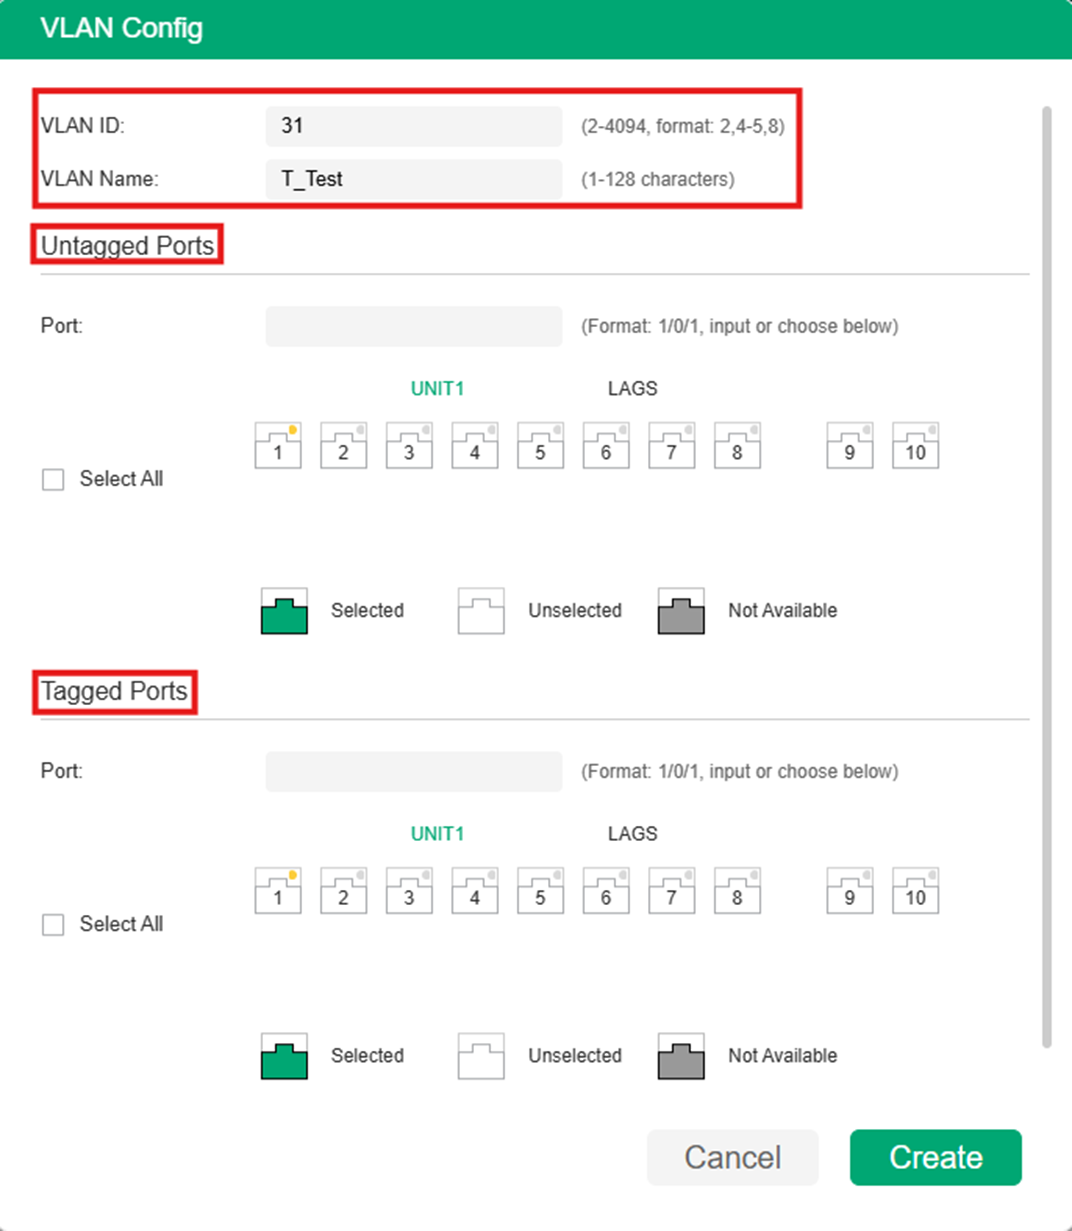This screenshot has height=1231, width=1072.
Task: Click the Cancel button
Action: pyautogui.click(x=732, y=1157)
